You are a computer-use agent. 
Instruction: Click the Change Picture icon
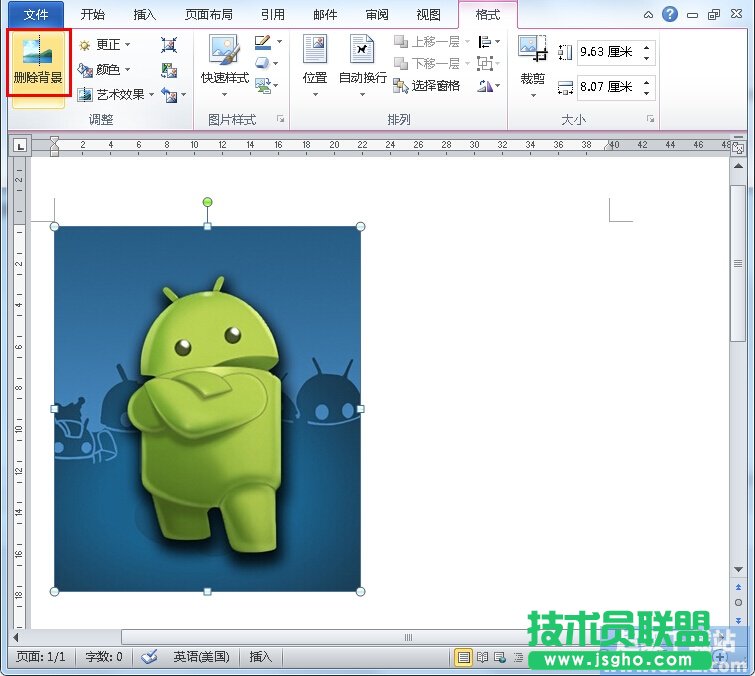click(169, 70)
